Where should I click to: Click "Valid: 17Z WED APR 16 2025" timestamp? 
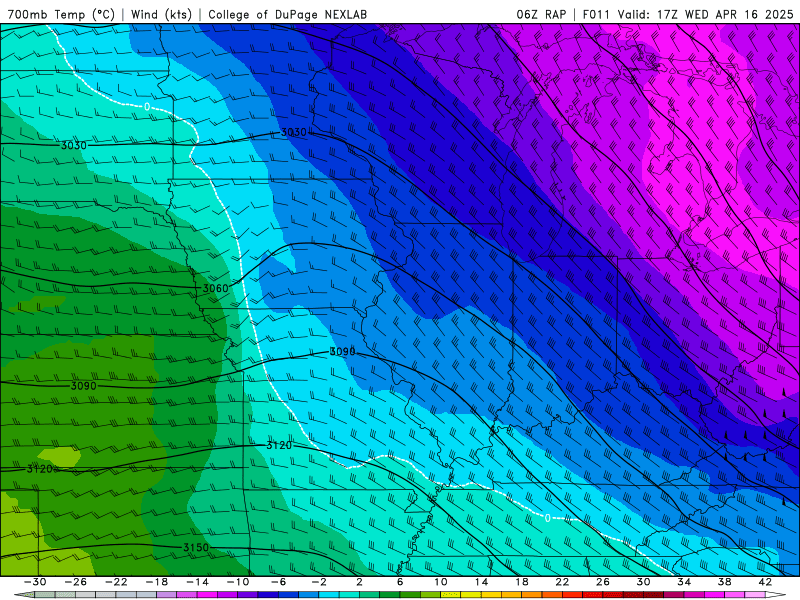pyautogui.click(x=706, y=15)
